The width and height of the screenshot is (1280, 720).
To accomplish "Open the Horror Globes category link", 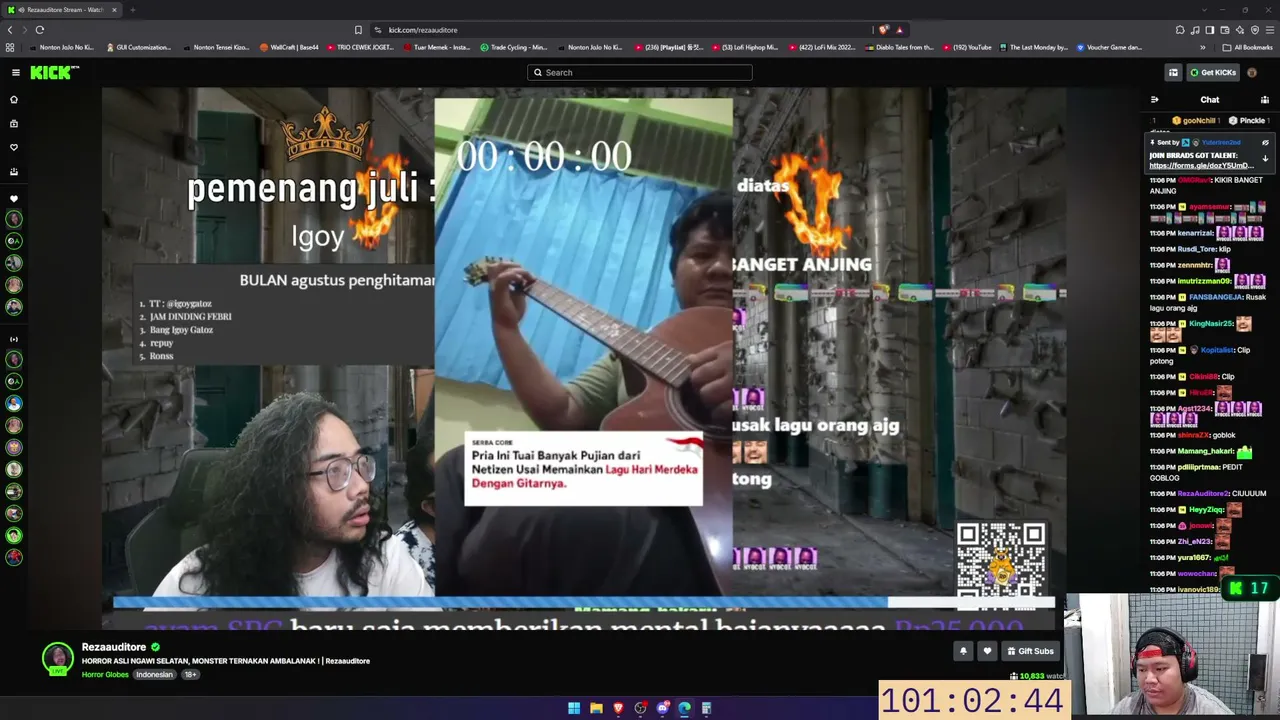I will [105, 674].
